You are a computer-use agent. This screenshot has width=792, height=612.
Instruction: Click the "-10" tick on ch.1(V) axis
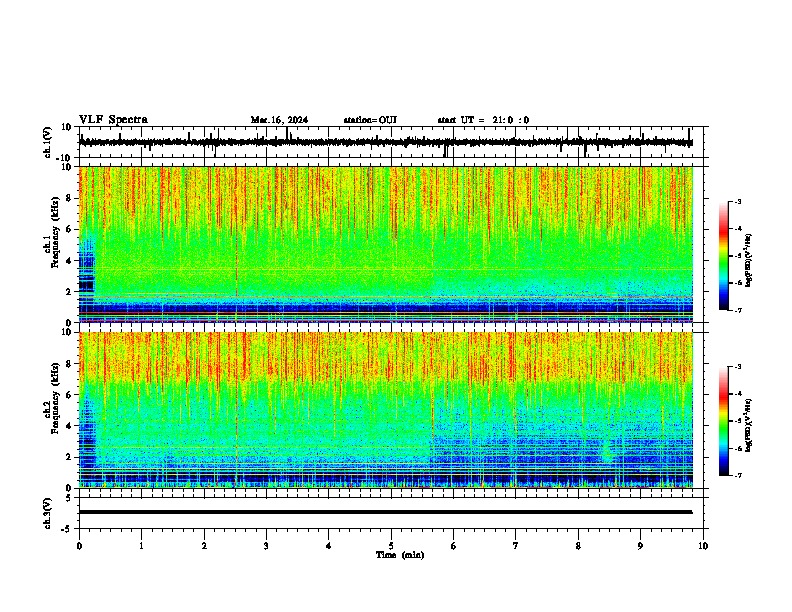(x=65, y=158)
